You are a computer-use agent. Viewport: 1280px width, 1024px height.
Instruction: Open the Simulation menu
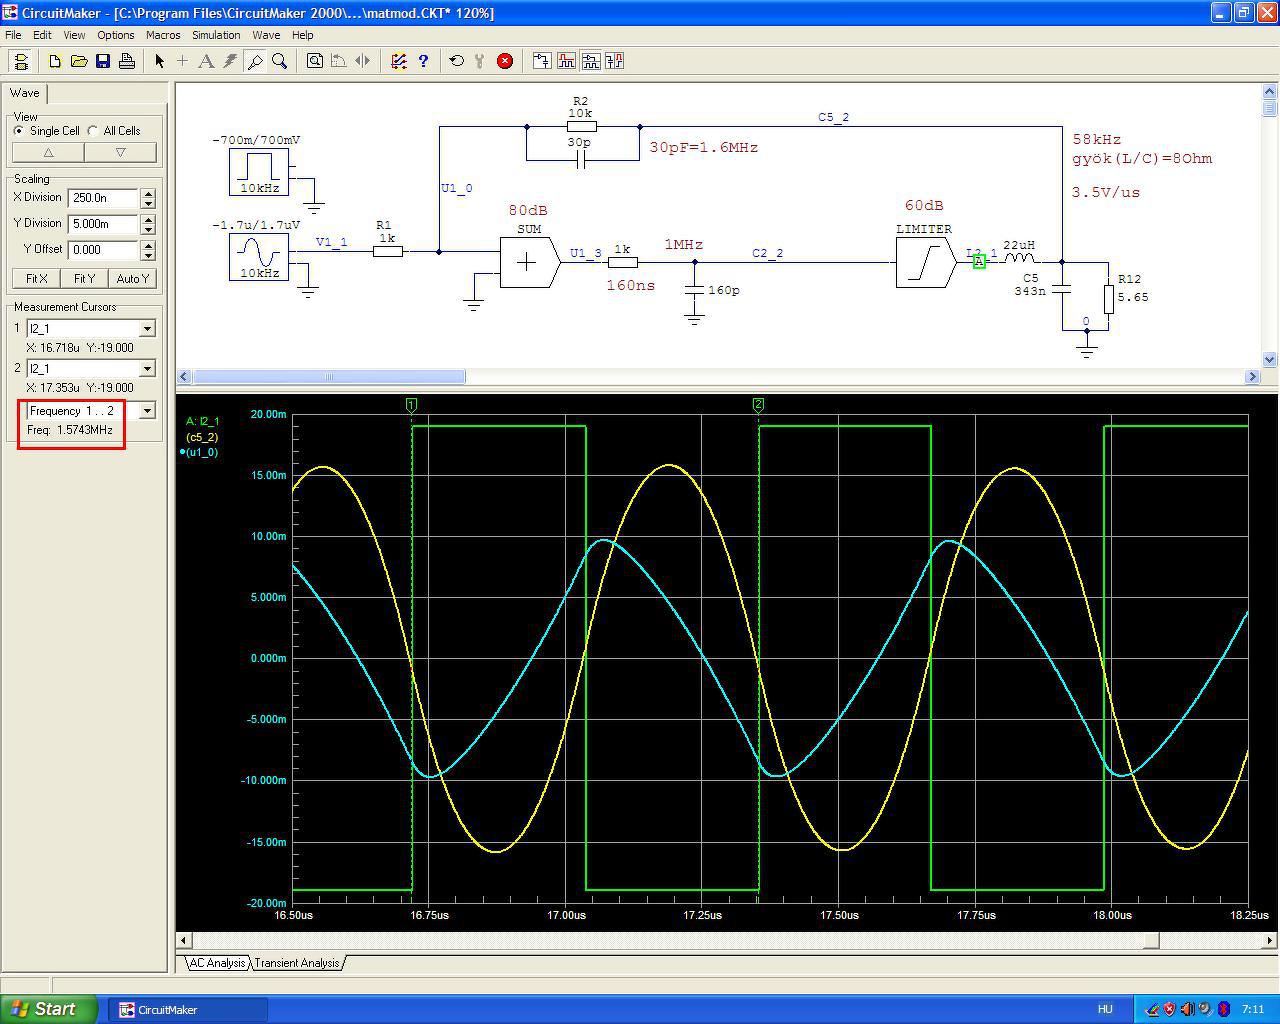216,35
